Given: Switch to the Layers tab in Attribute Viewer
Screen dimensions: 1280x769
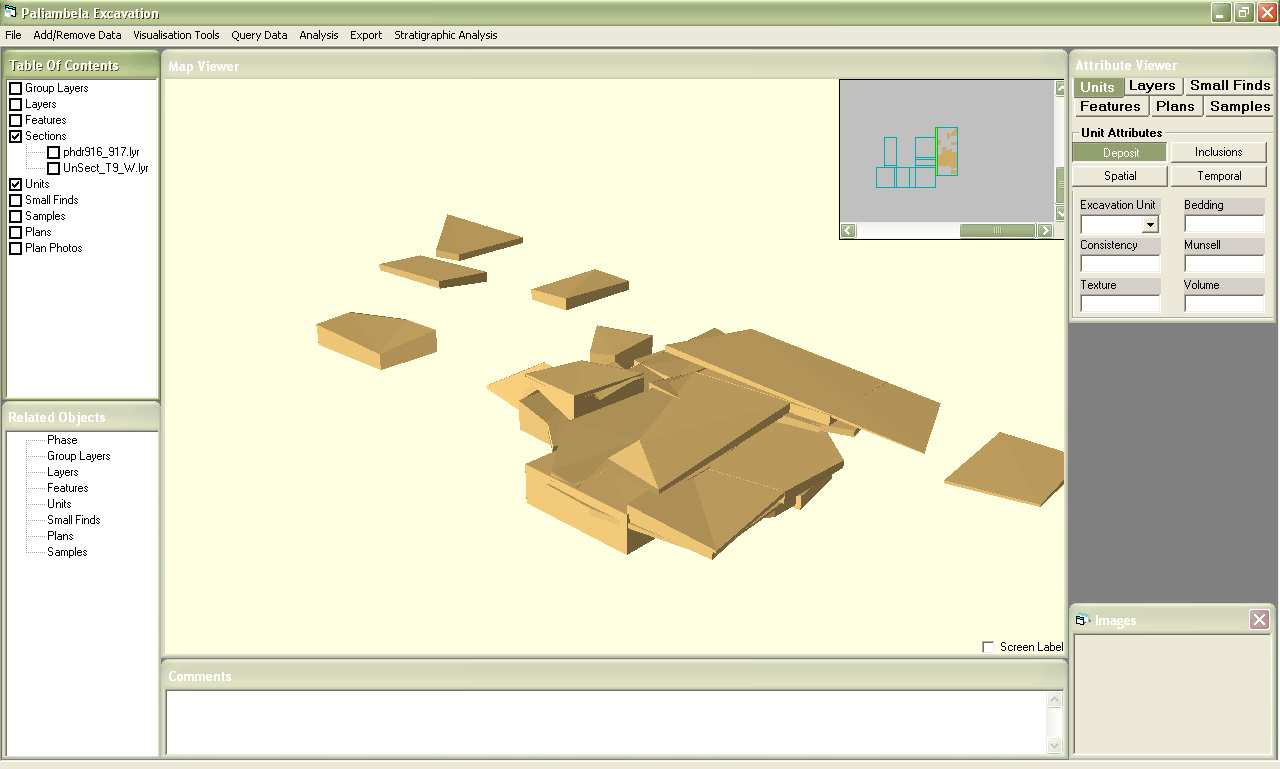Looking at the screenshot, I should (x=1152, y=86).
